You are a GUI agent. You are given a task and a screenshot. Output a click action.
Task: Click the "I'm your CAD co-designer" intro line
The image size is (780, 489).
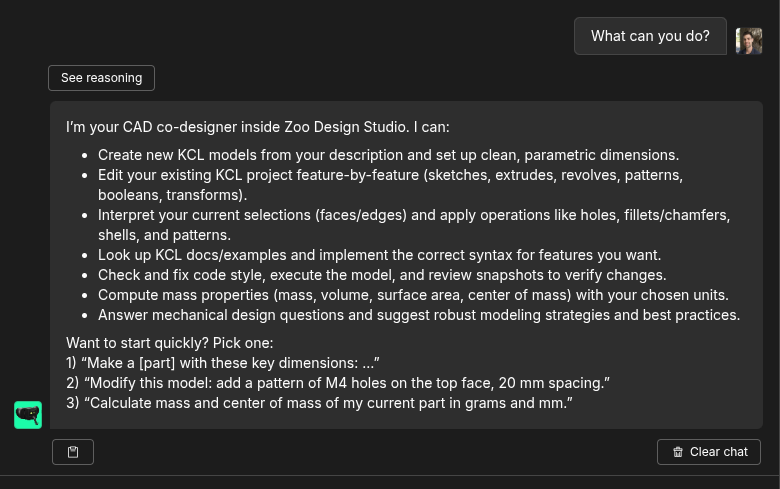(257, 127)
